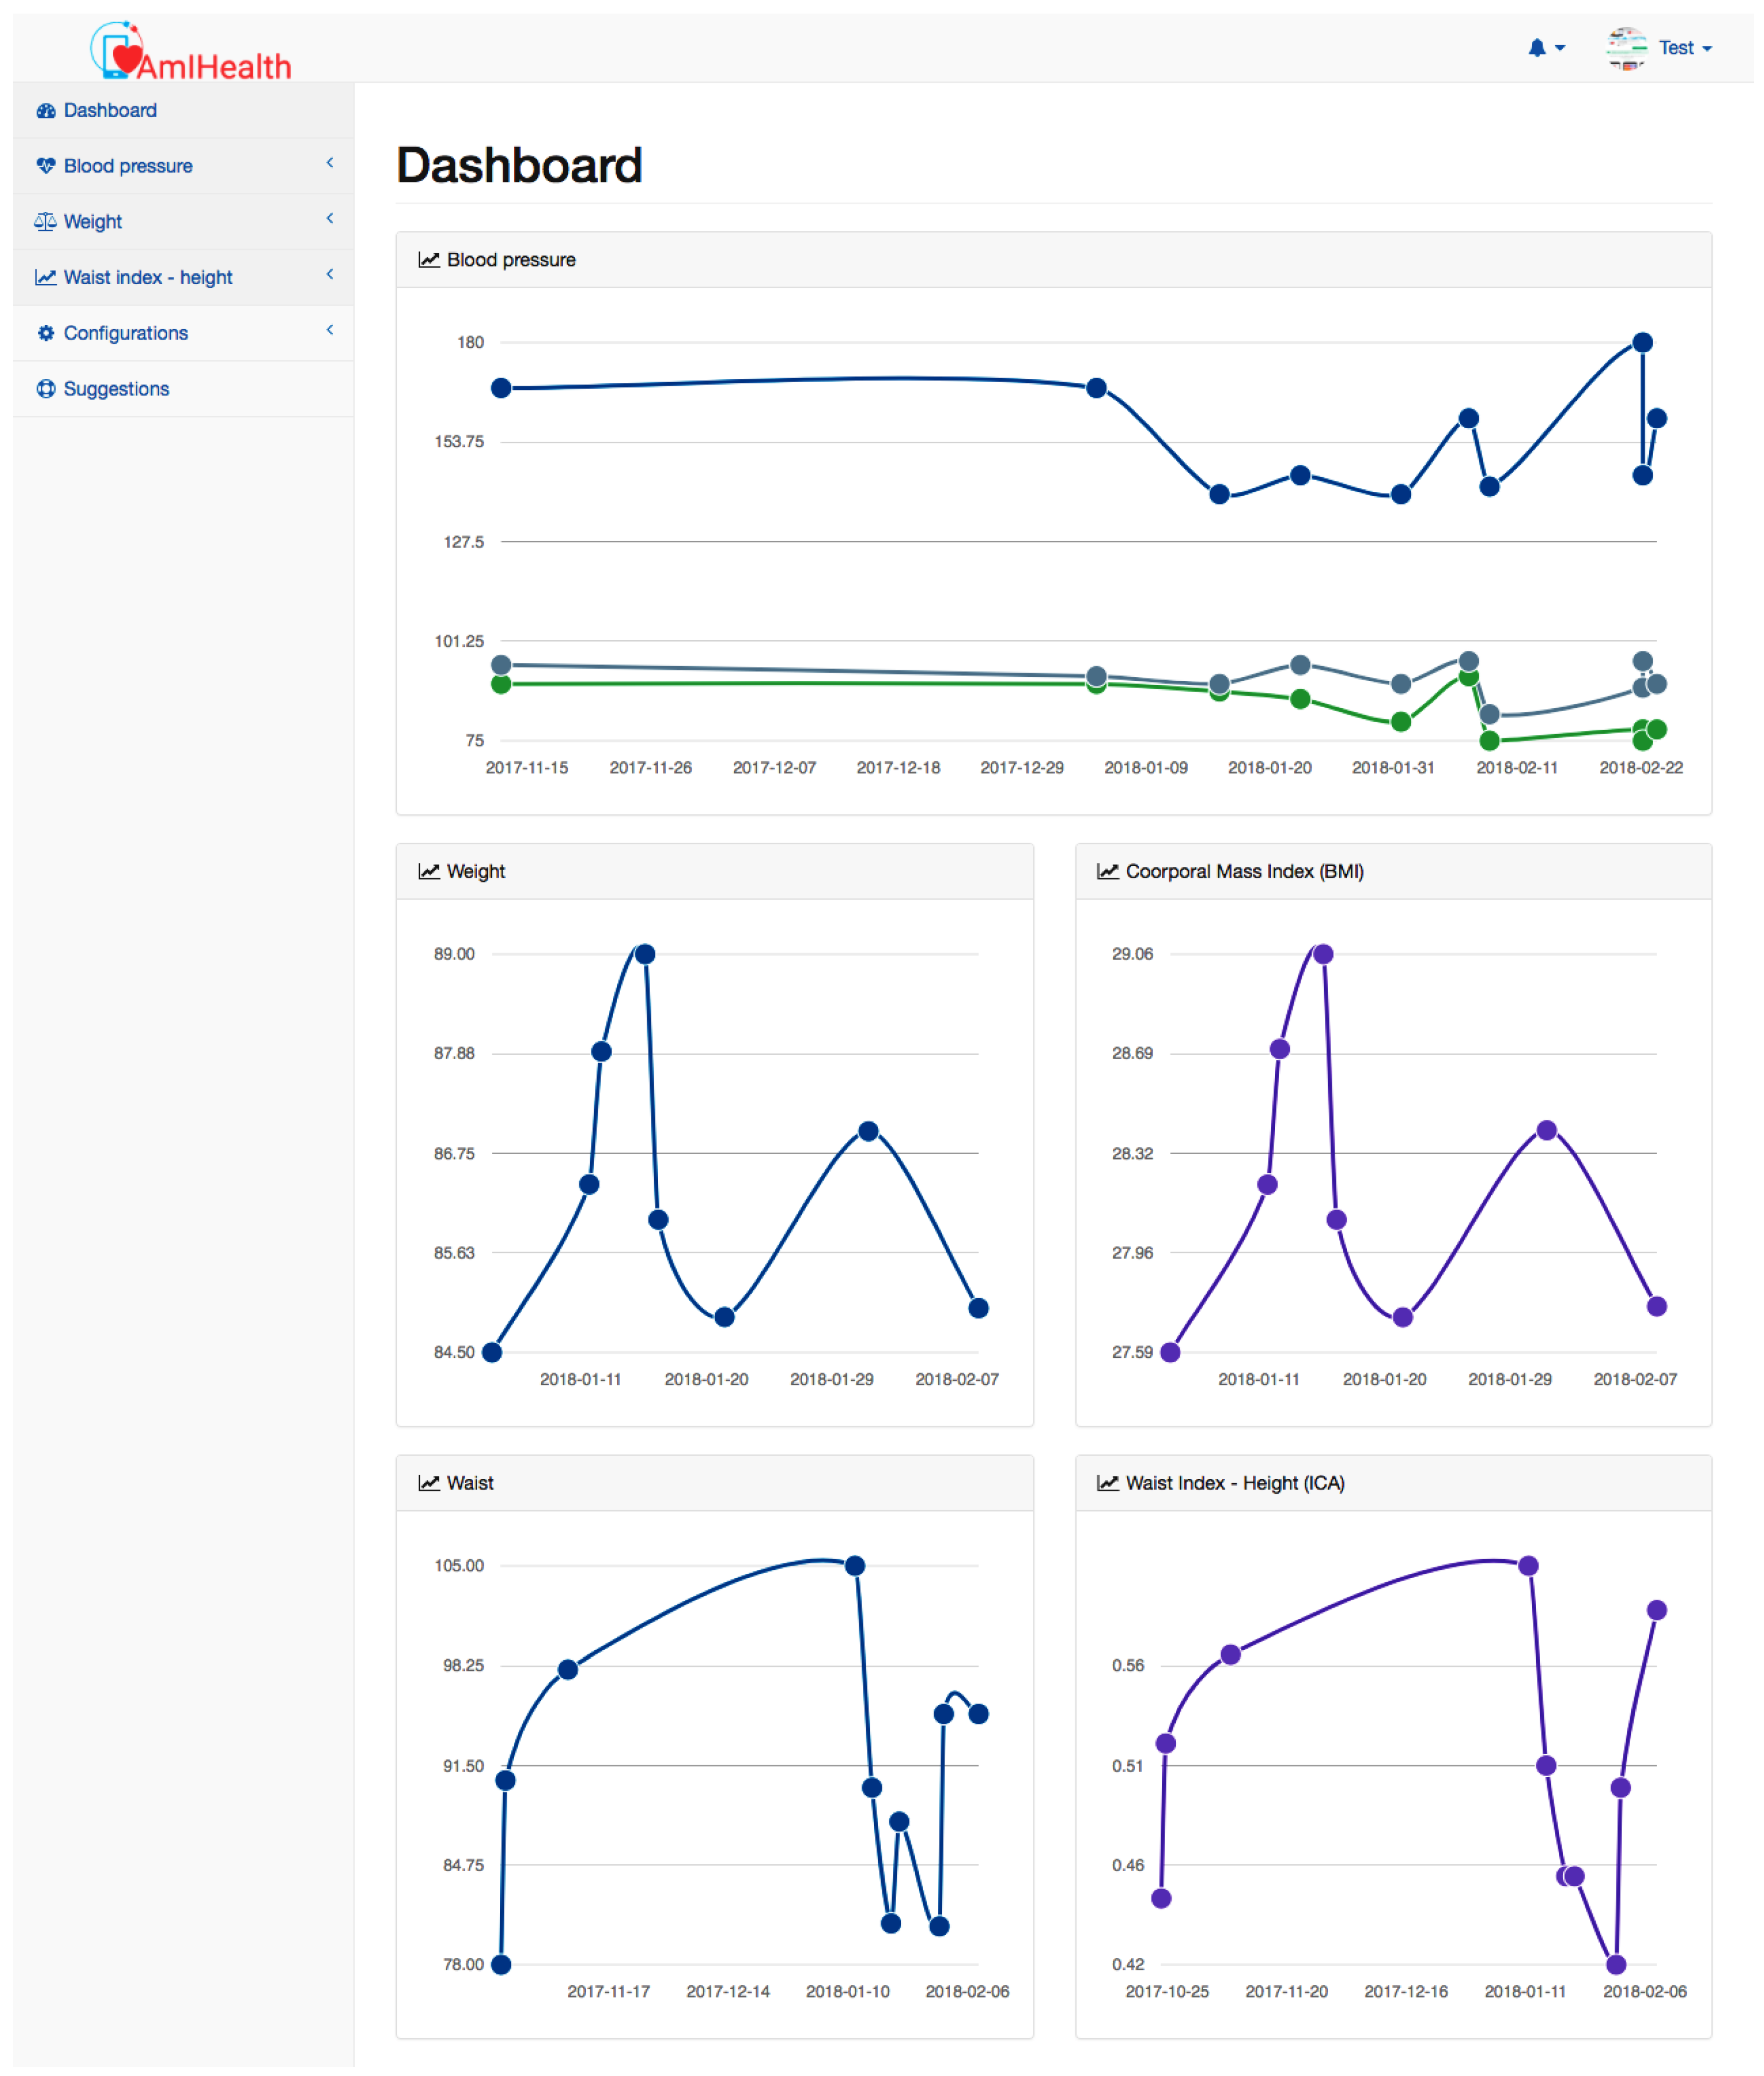1764x2076 pixels.
Task: Expand the Weight chevron in sidebar
Action: pyautogui.click(x=330, y=219)
